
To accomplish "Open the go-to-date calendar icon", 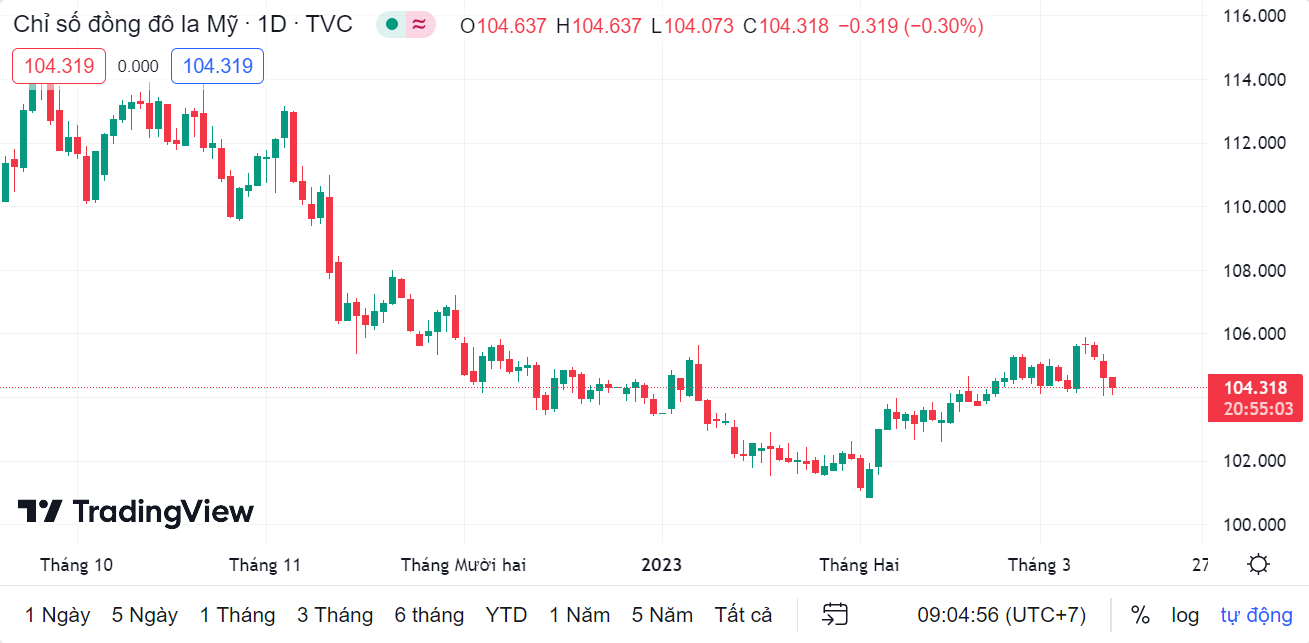I will tap(835, 614).
